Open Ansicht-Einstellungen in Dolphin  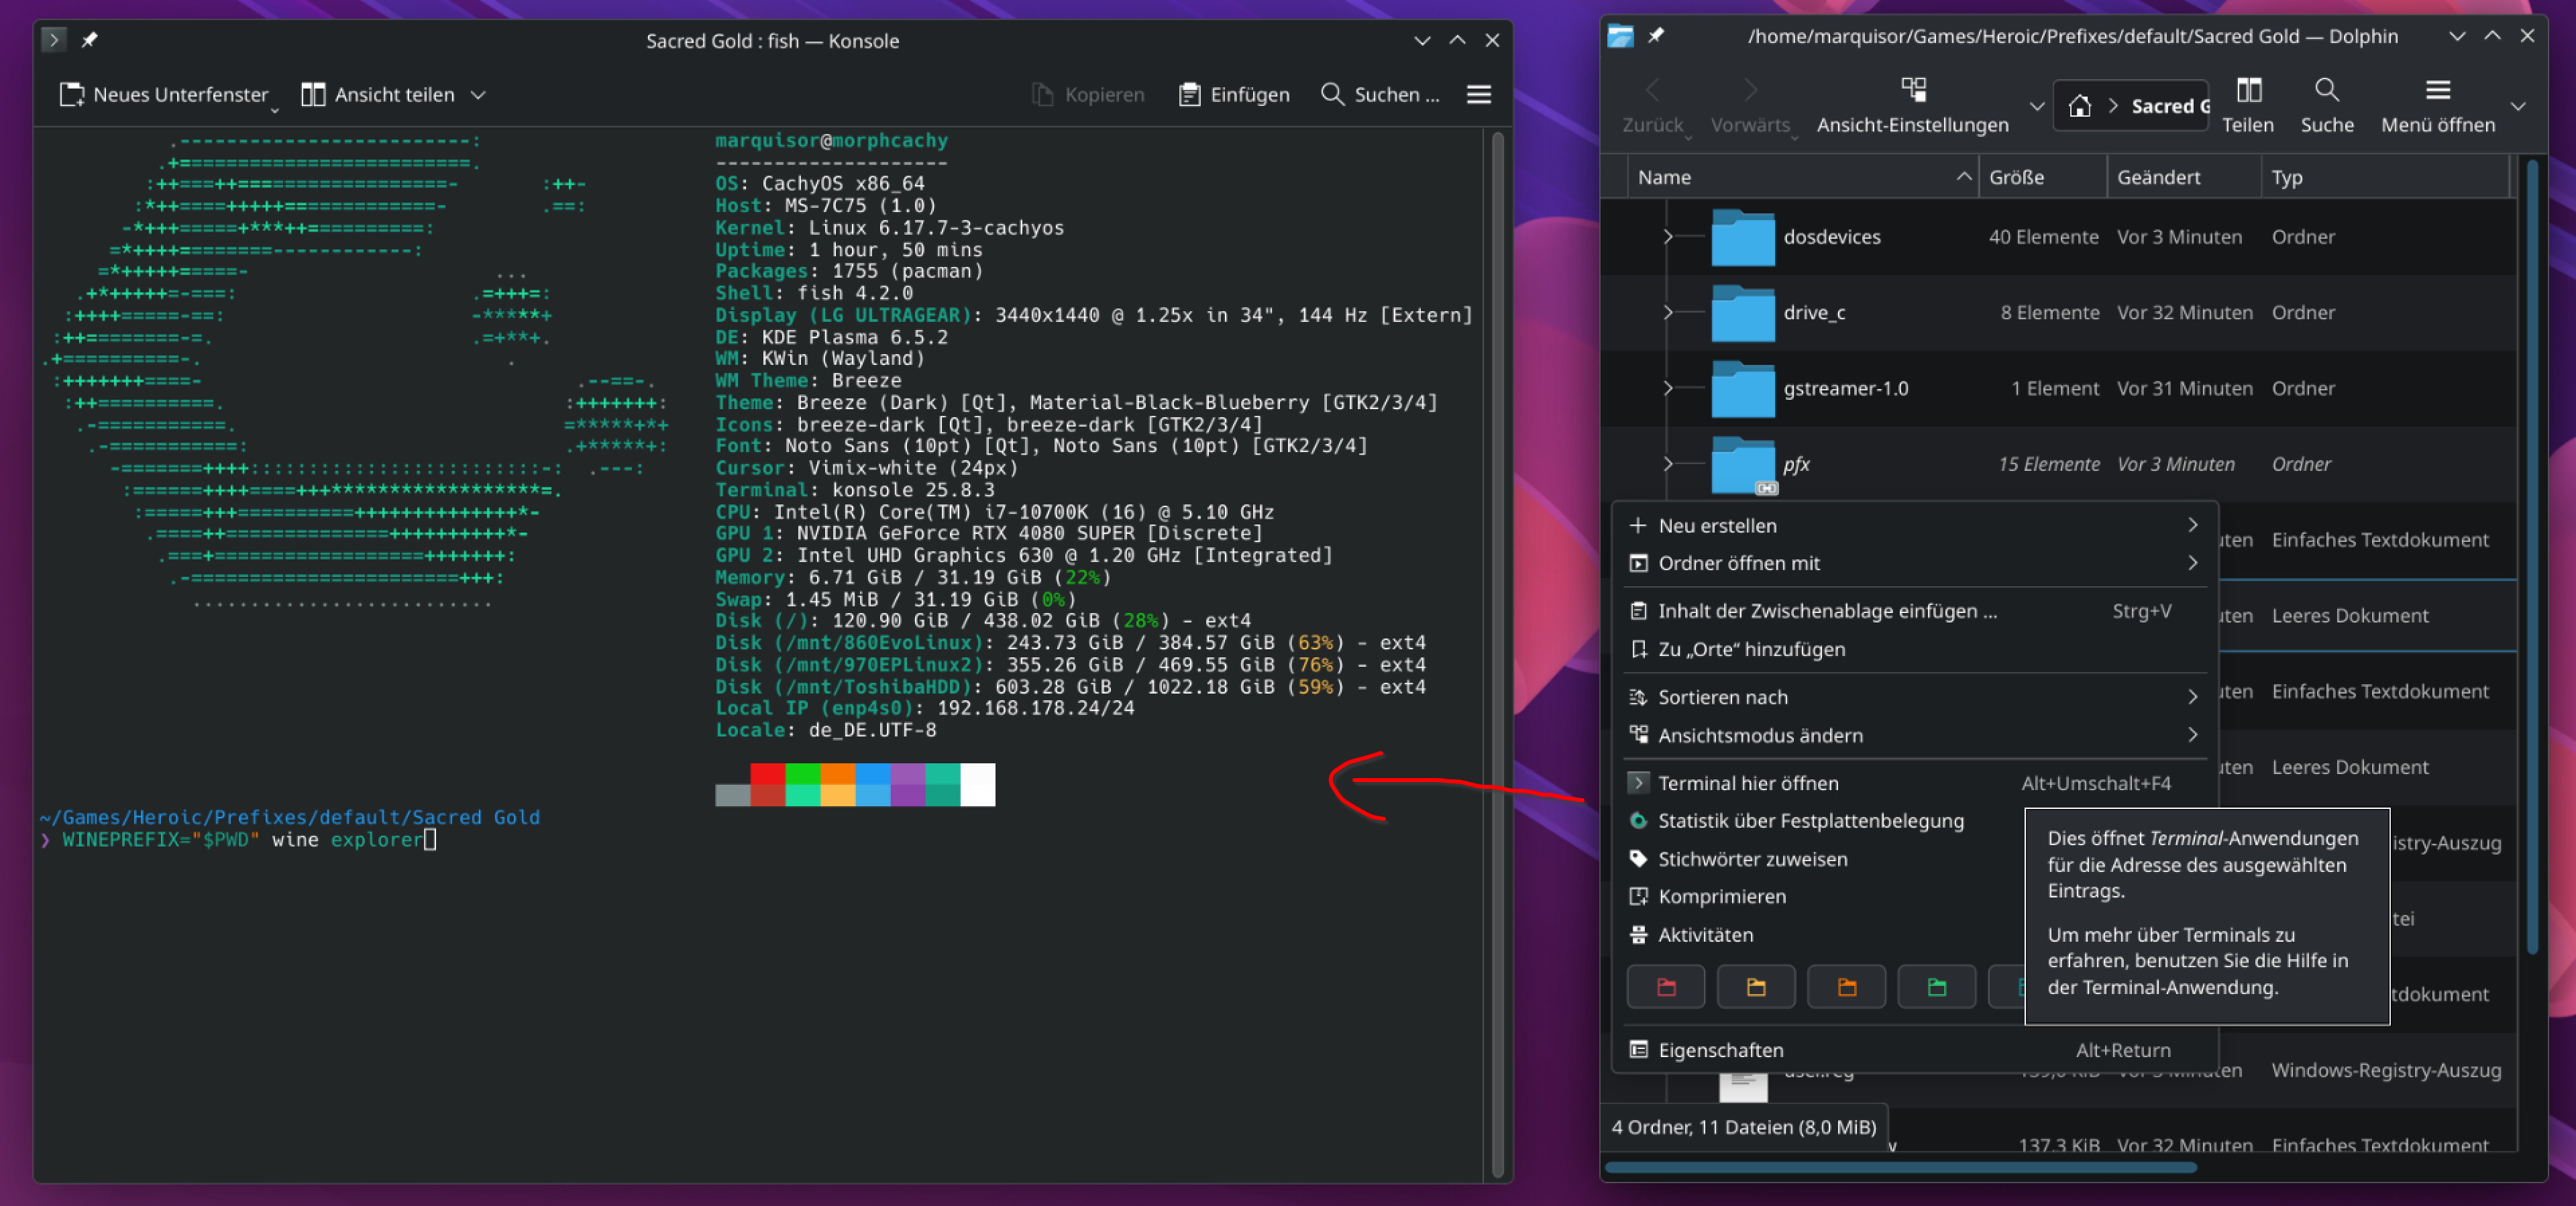(1912, 105)
